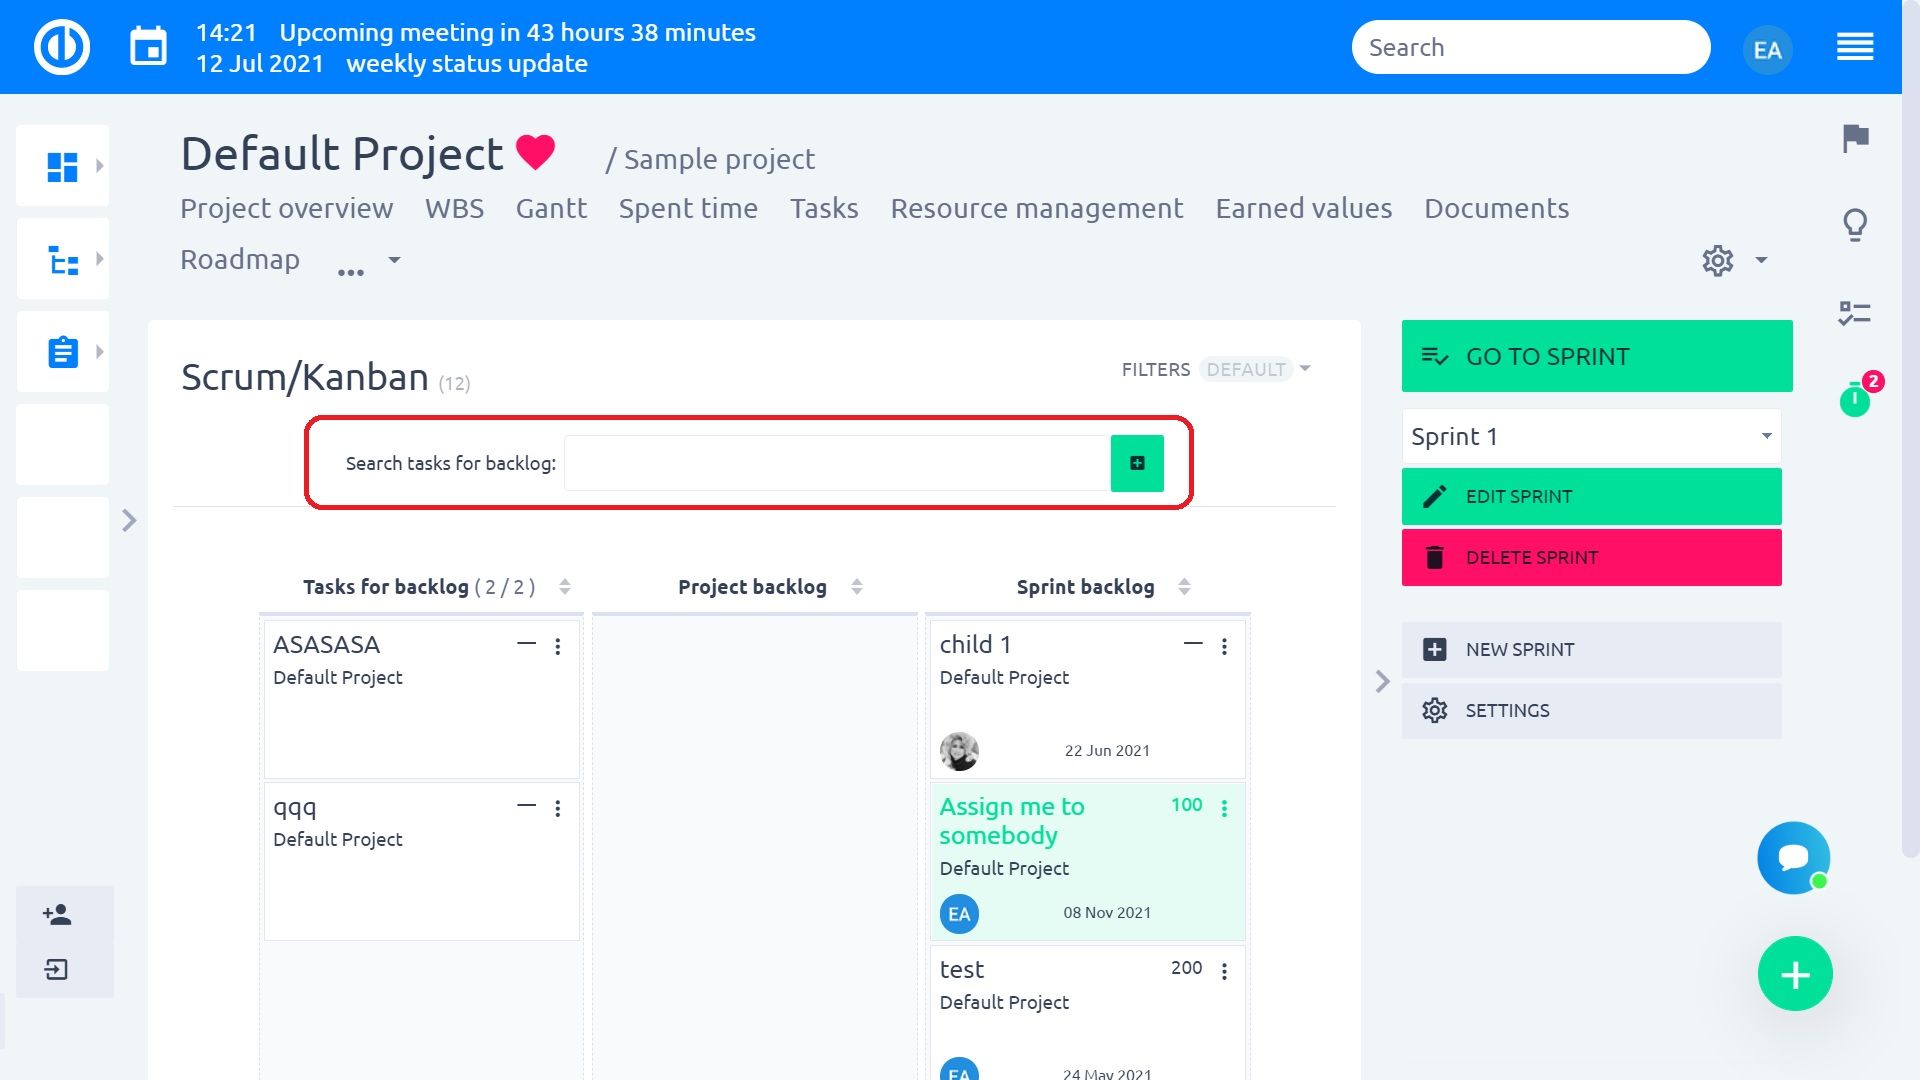Open the WBS tab
This screenshot has height=1080, width=1920.
454,208
